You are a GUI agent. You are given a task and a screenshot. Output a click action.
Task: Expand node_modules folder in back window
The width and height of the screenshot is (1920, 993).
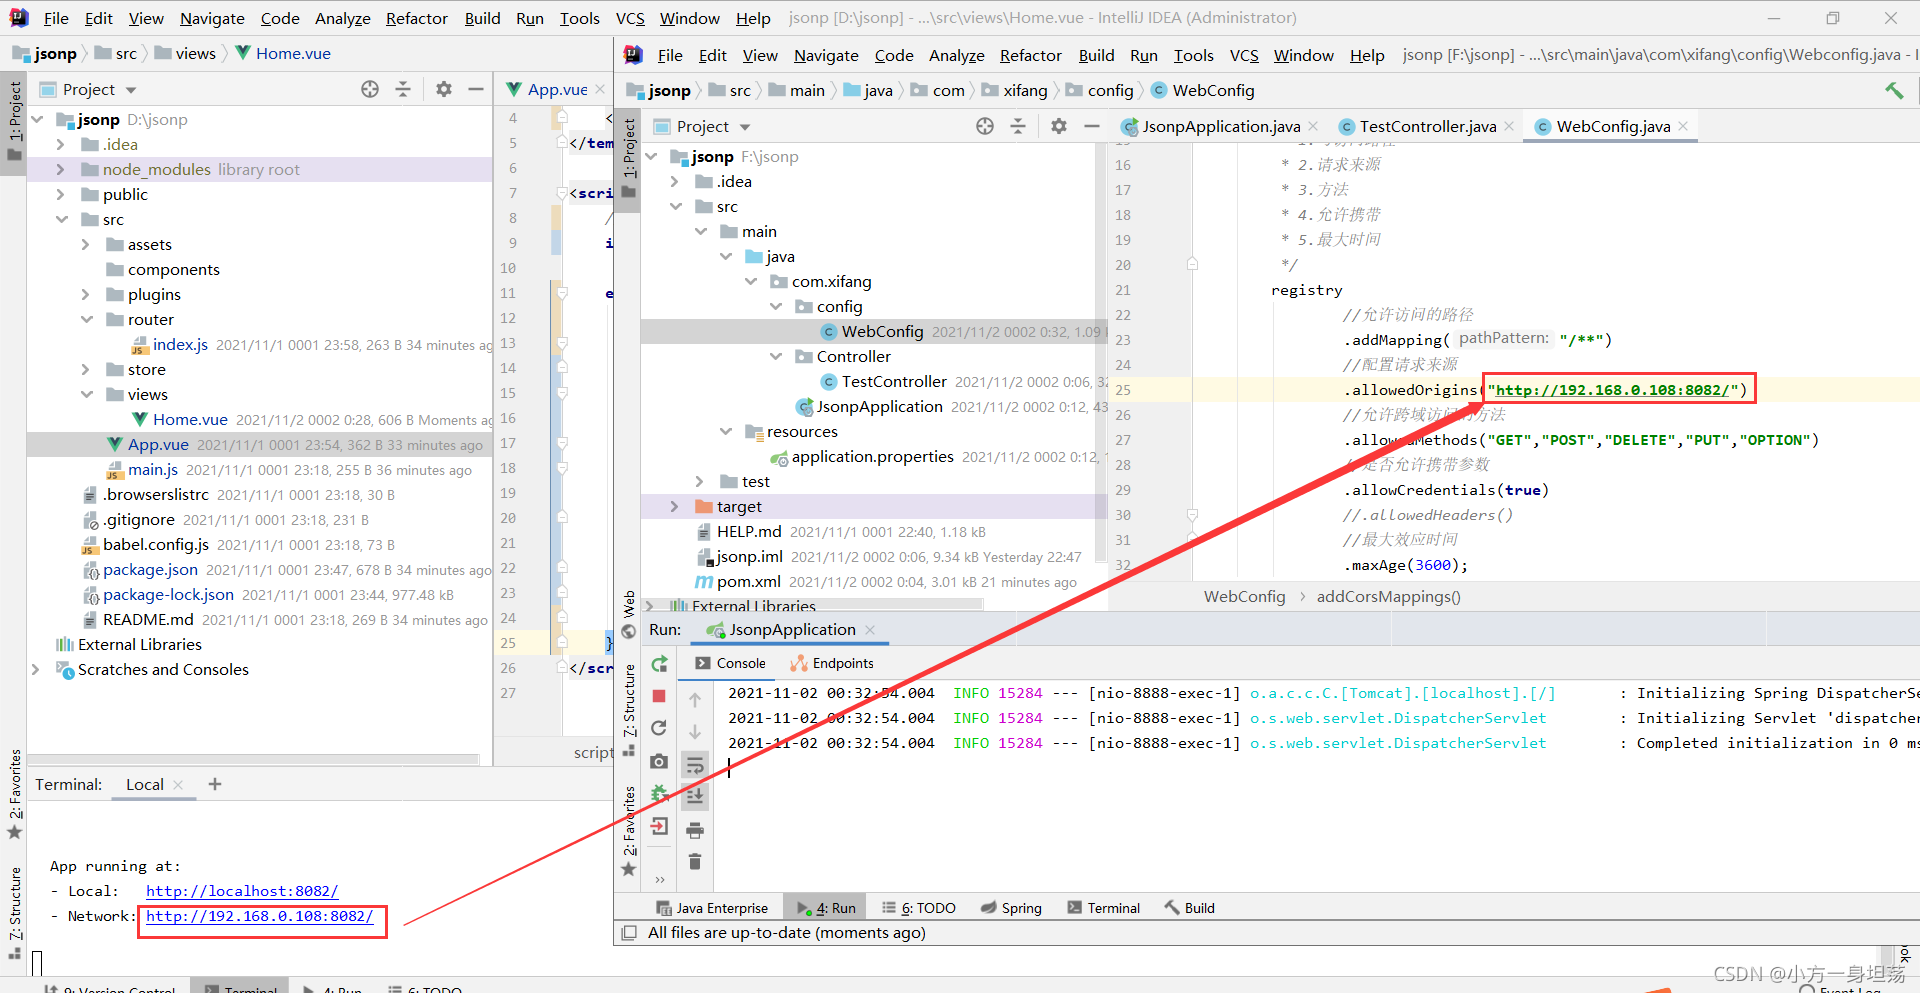point(60,169)
